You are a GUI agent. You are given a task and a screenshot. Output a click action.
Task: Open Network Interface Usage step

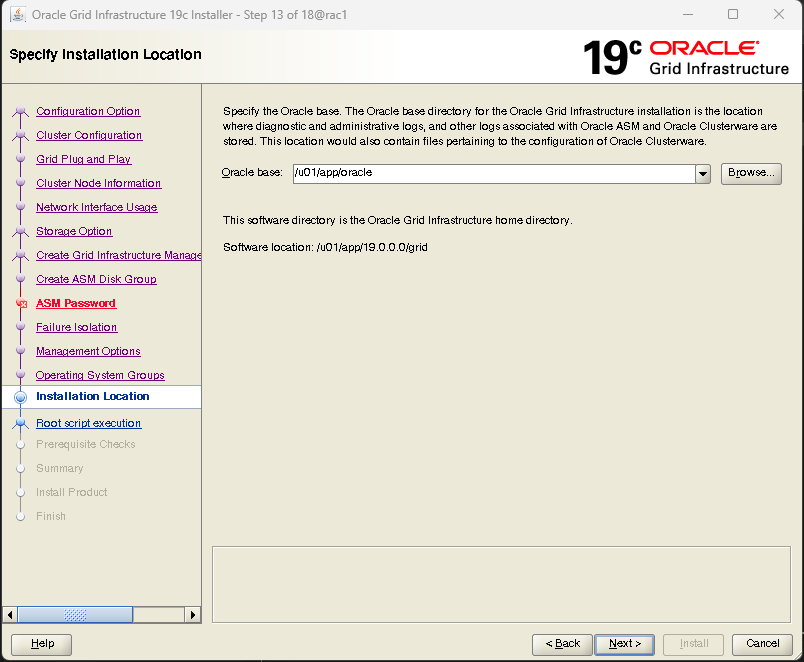click(96, 207)
